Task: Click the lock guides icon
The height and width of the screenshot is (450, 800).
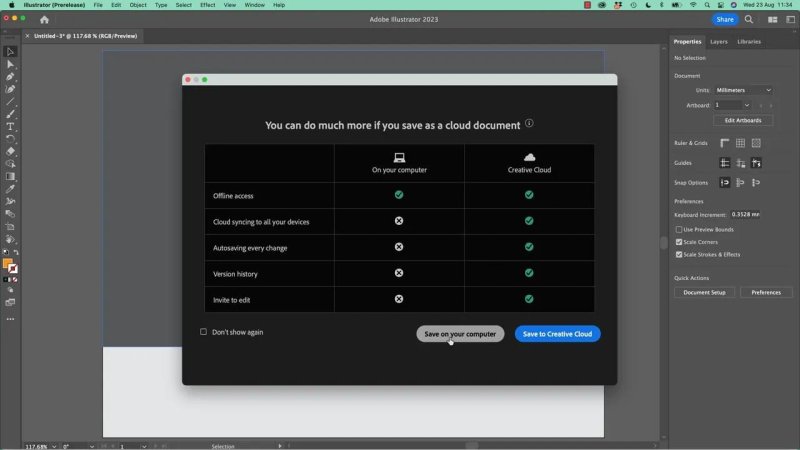Action: [x=740, y=163]
